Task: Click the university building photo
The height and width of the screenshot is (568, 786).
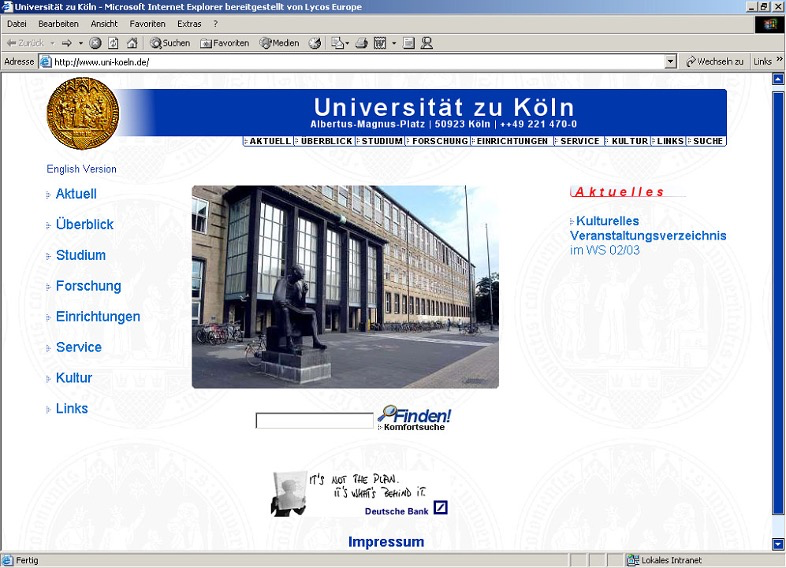Action: pos(345,287)
